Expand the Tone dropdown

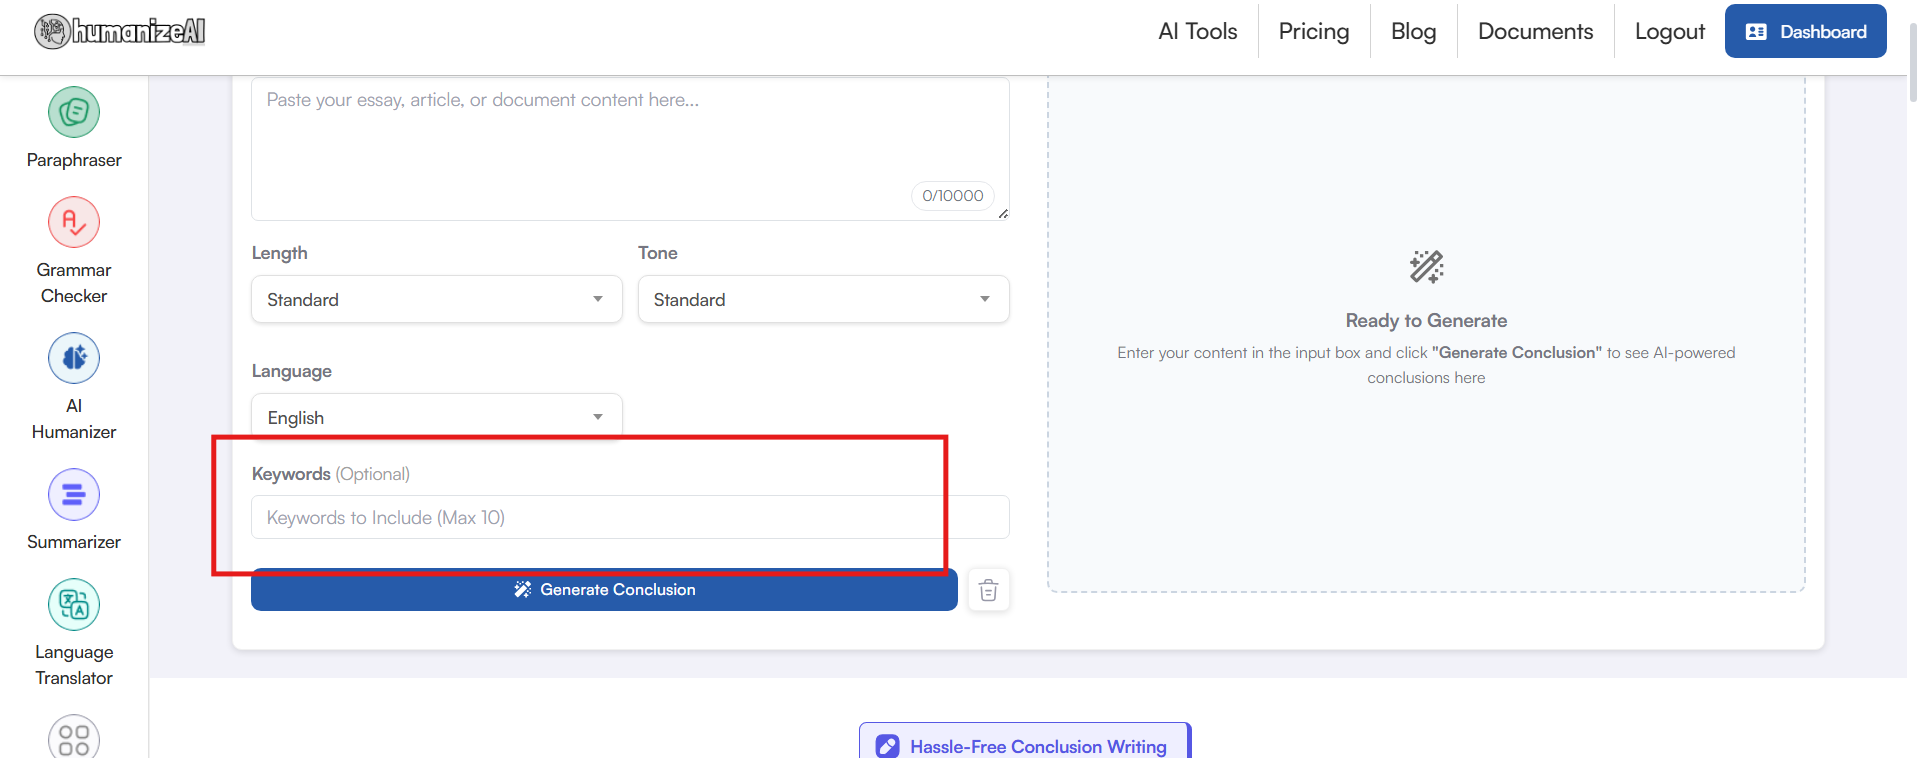click(x=823, y=300)
